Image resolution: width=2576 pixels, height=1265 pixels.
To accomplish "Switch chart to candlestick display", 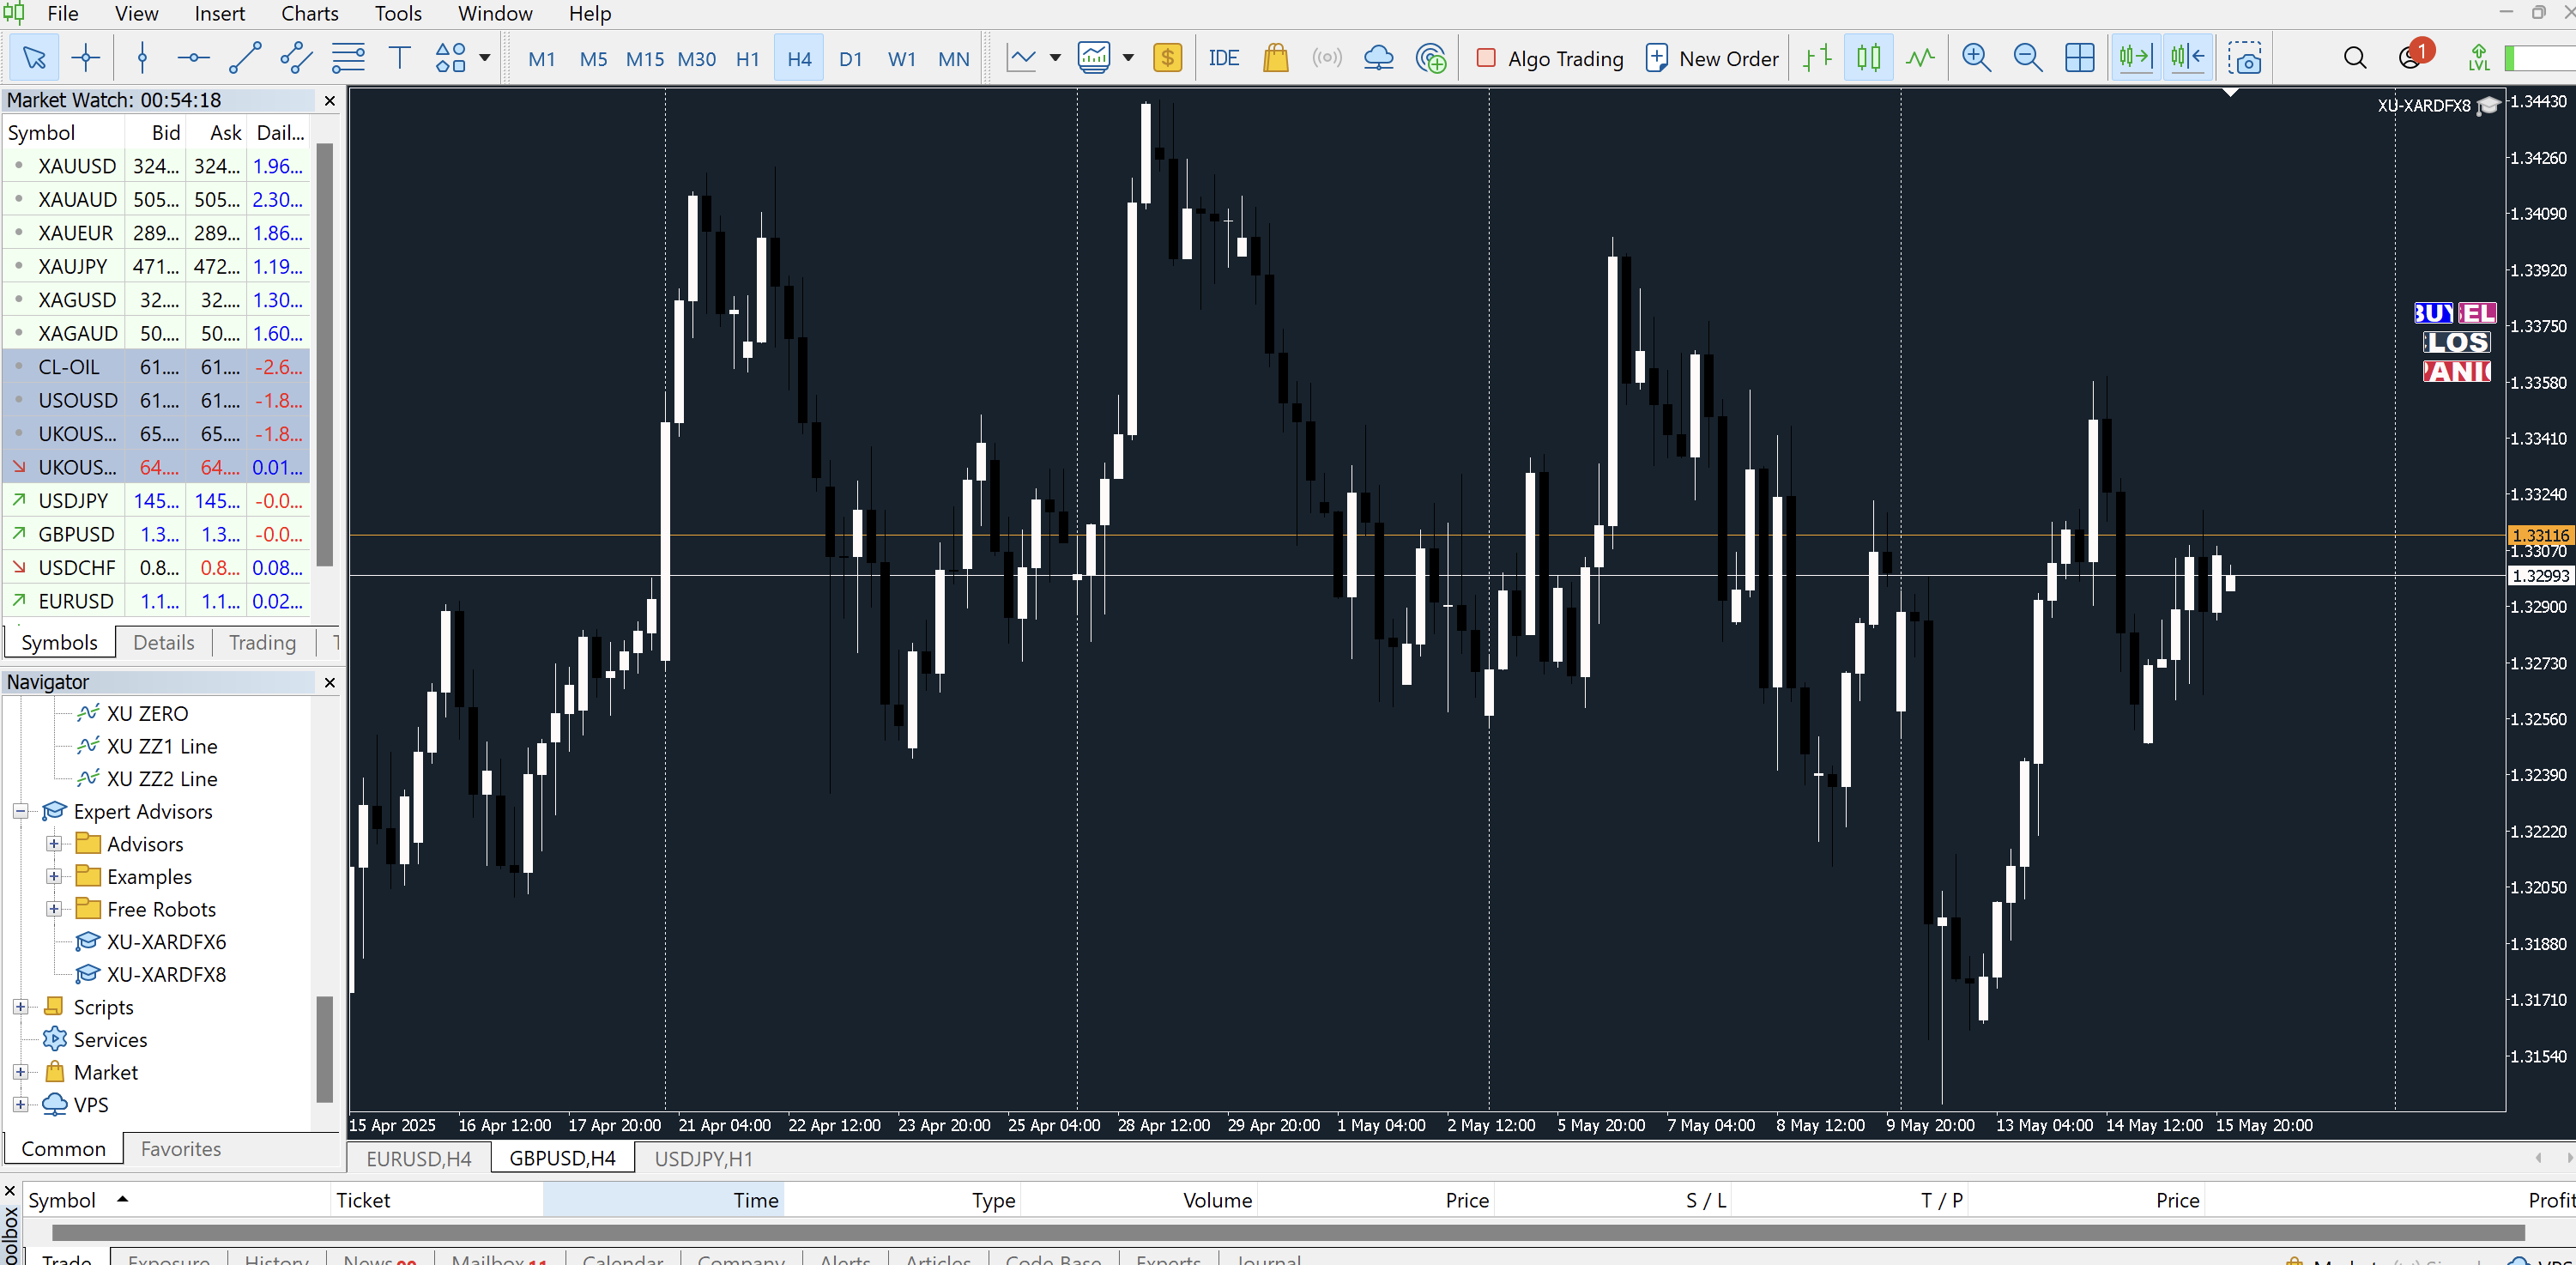I will (x=1868, y=58).
